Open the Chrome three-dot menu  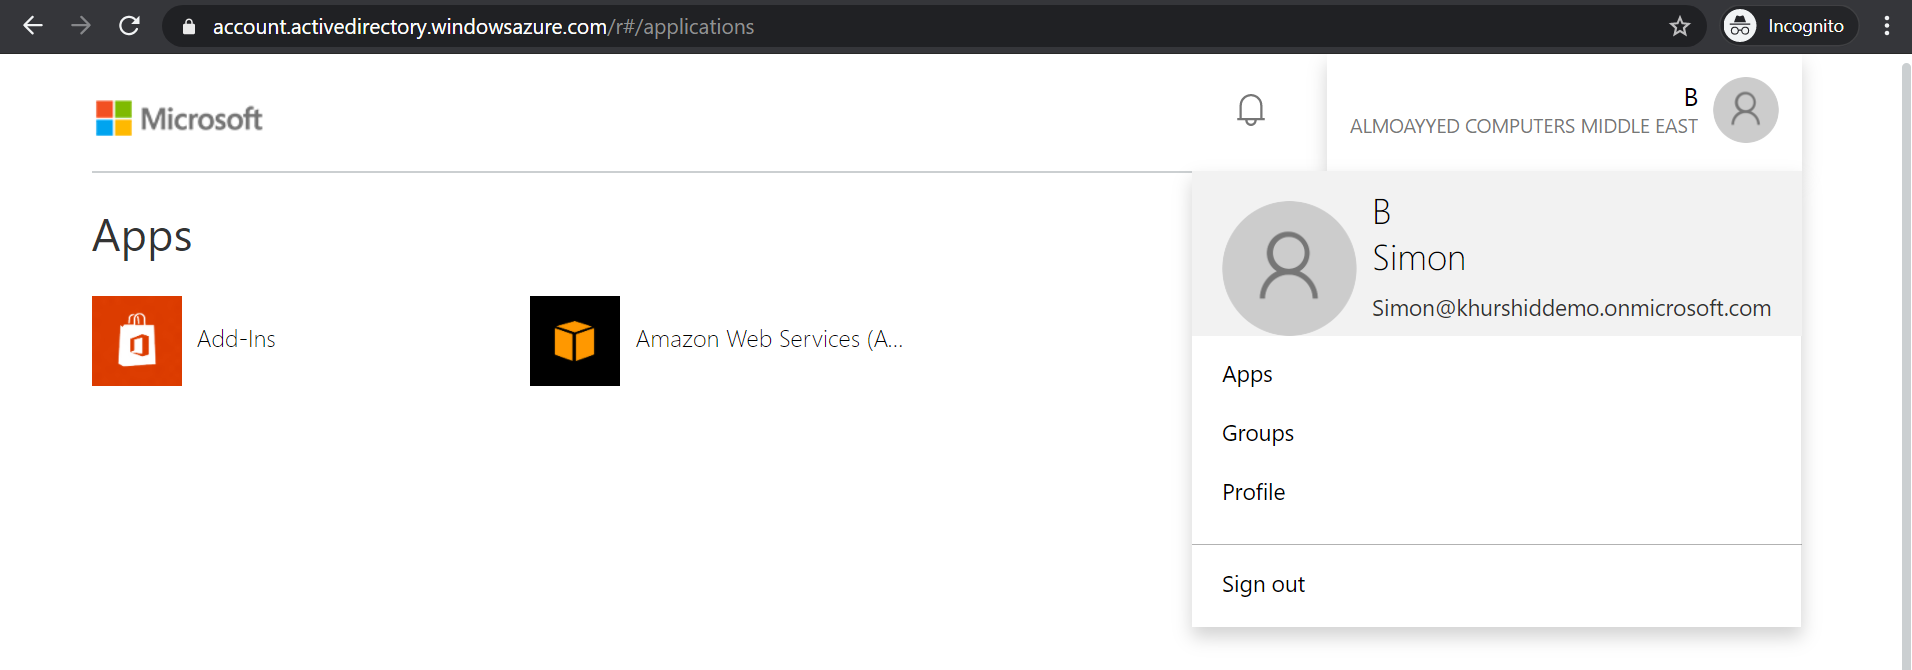coord(1886,26)
